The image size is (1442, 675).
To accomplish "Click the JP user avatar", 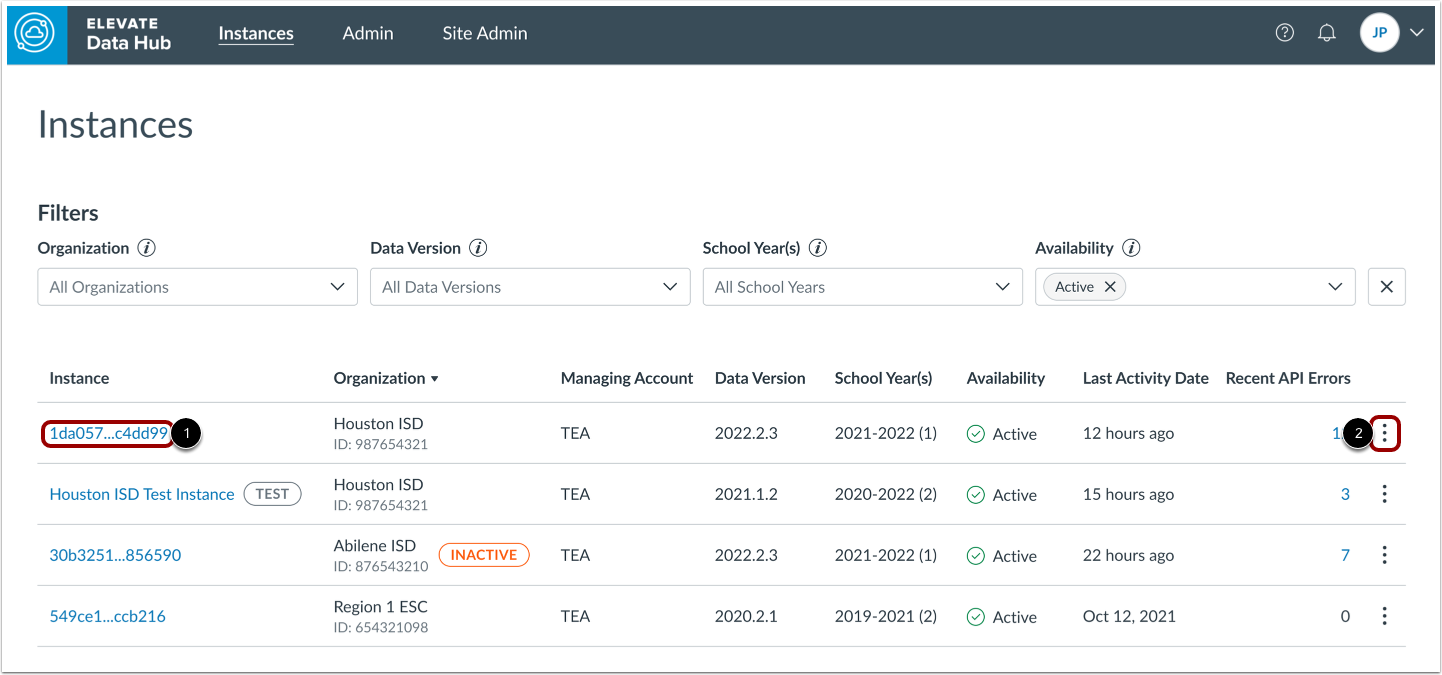I will (x=1379, y=33).
